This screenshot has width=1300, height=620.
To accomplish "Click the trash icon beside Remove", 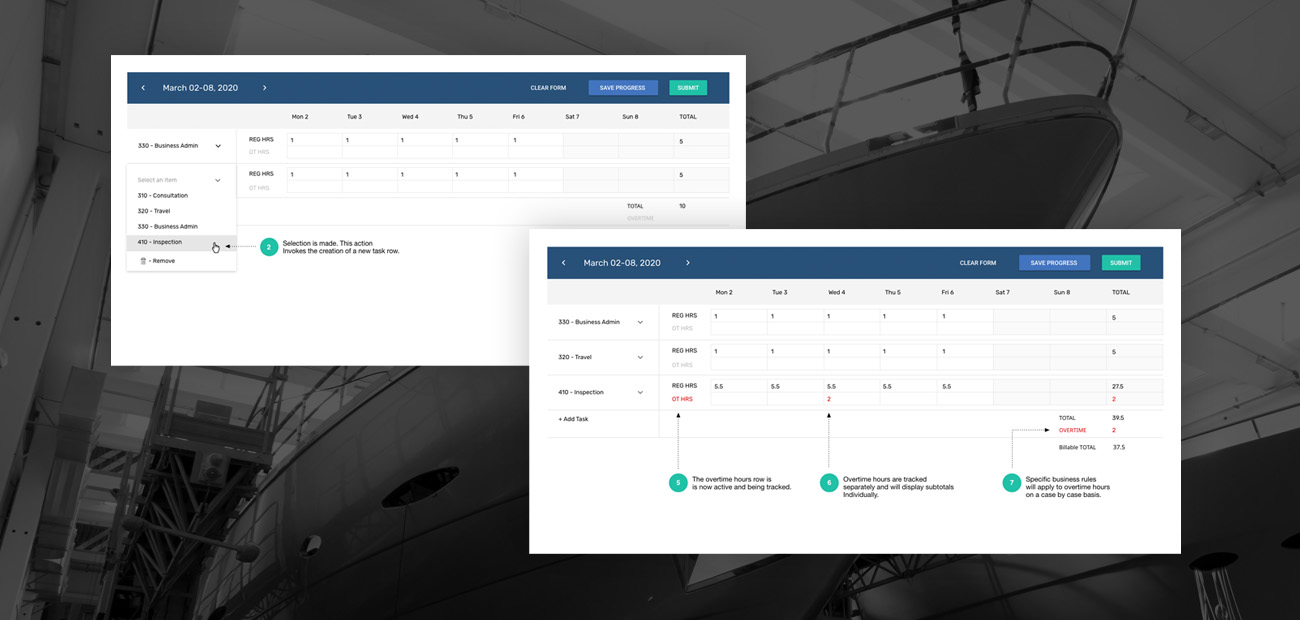I will [x=143, y=261].
